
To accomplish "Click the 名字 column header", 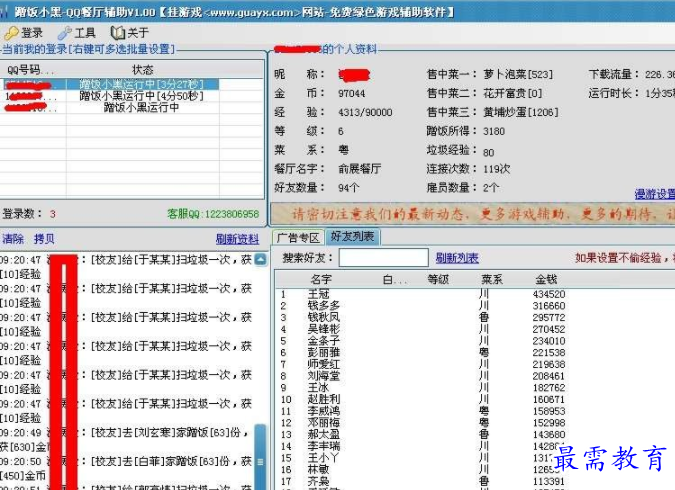I will tap(321, 279).
